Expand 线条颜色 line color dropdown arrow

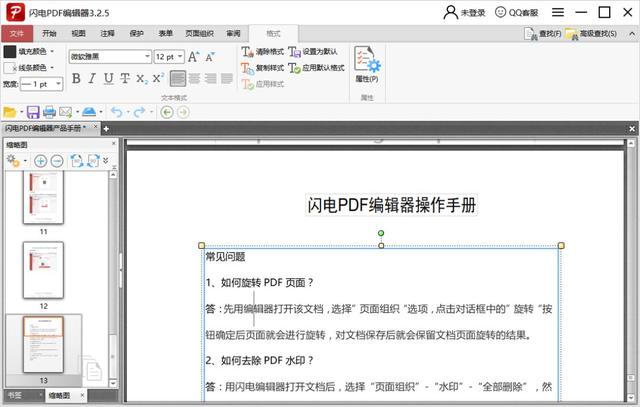click(x=52, y=67)
